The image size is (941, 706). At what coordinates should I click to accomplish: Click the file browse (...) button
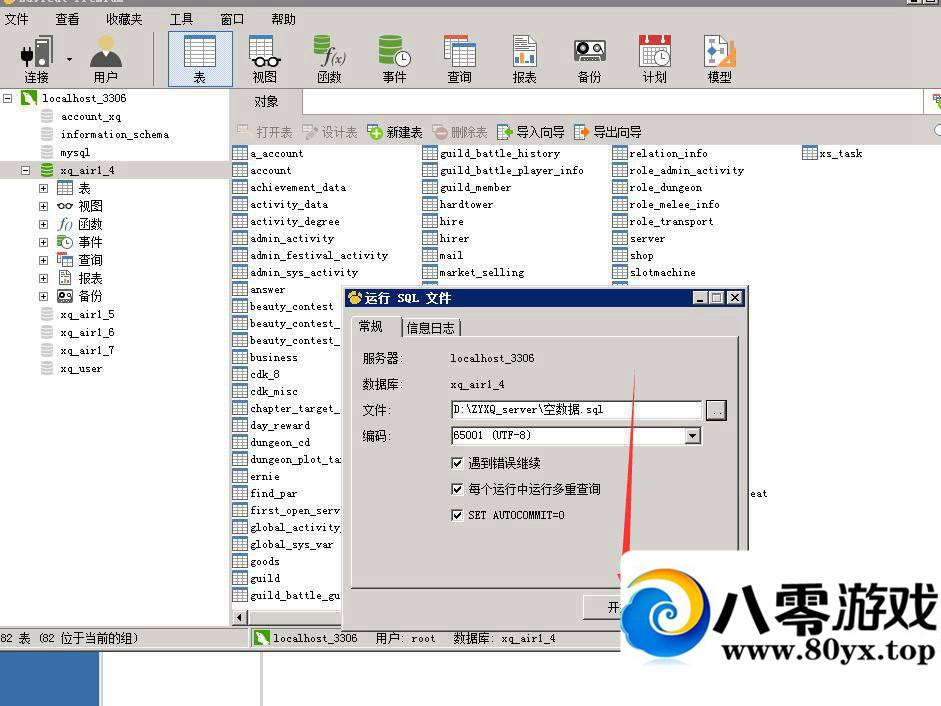716,410
